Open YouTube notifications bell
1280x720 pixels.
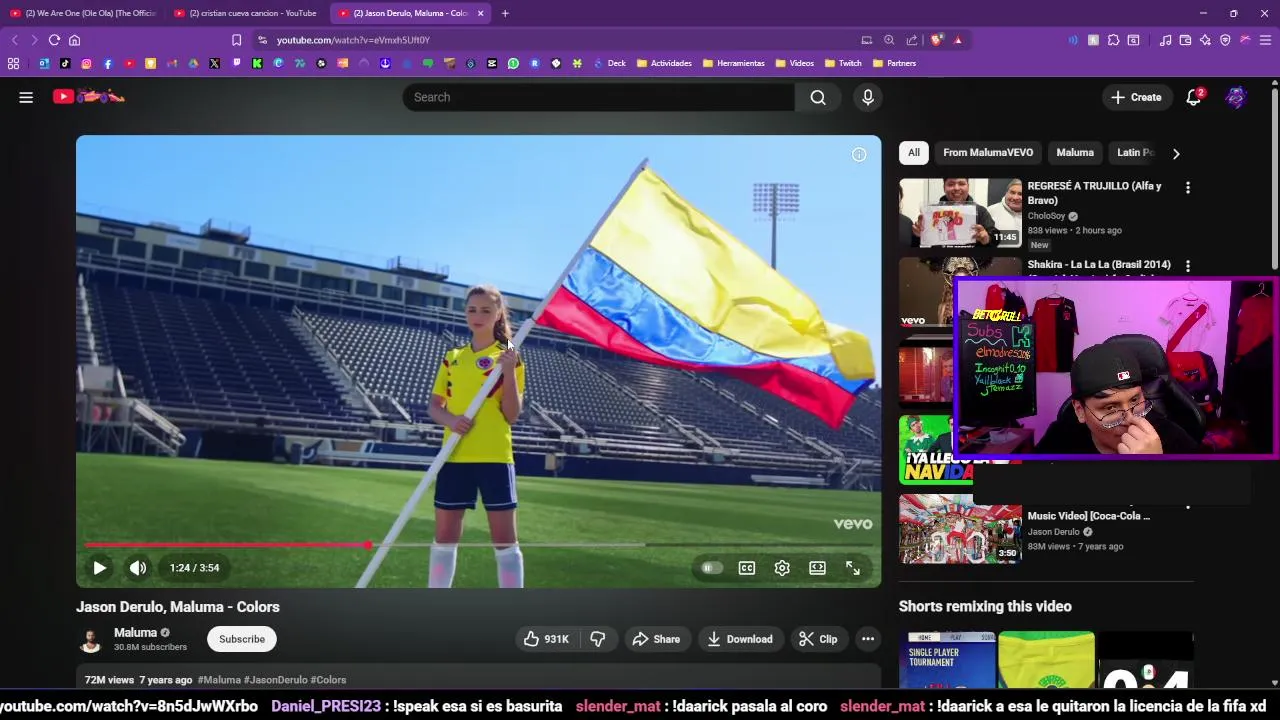click(1193, 97)
